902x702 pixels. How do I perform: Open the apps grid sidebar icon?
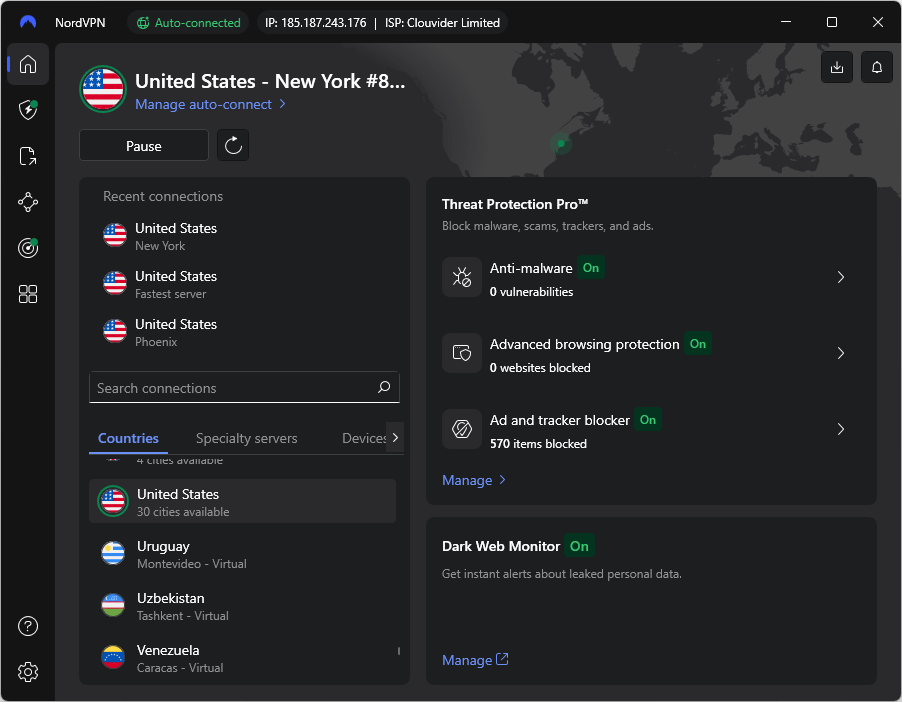27,294
